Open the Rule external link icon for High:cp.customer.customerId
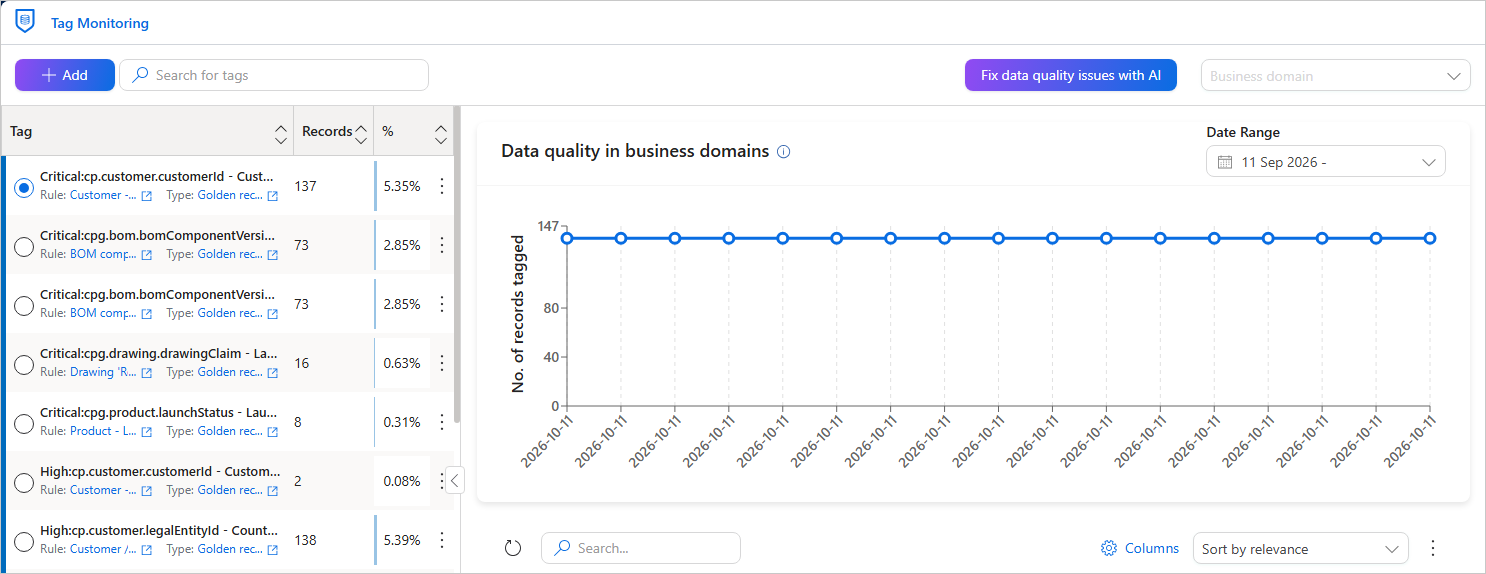 [147, 491]
